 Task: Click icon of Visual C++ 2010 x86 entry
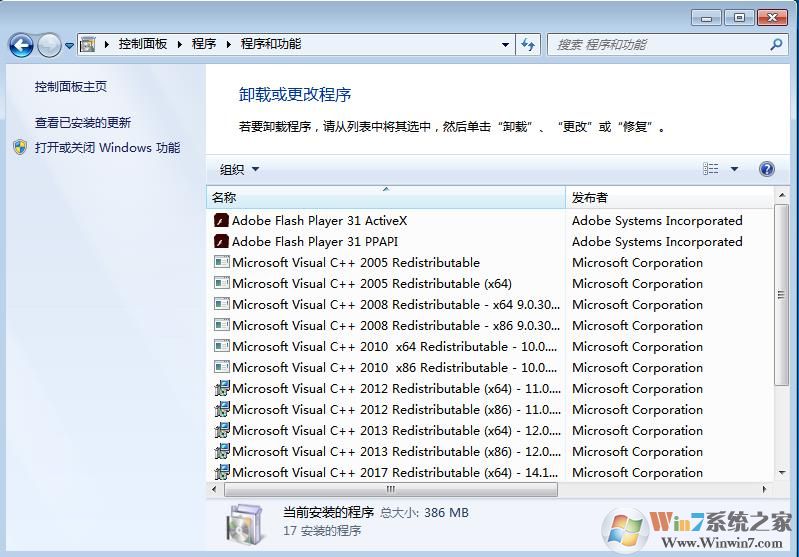click(x=222, y=367)
